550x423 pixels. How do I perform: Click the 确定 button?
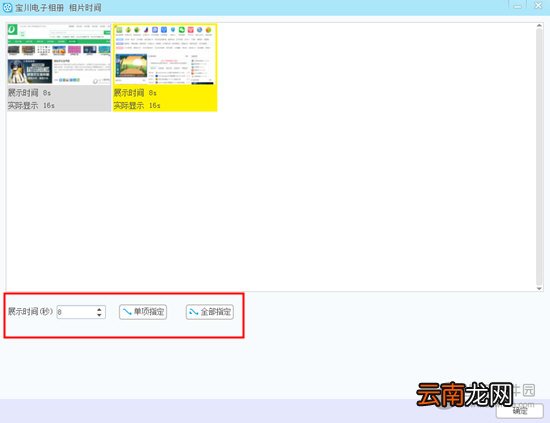520,411
